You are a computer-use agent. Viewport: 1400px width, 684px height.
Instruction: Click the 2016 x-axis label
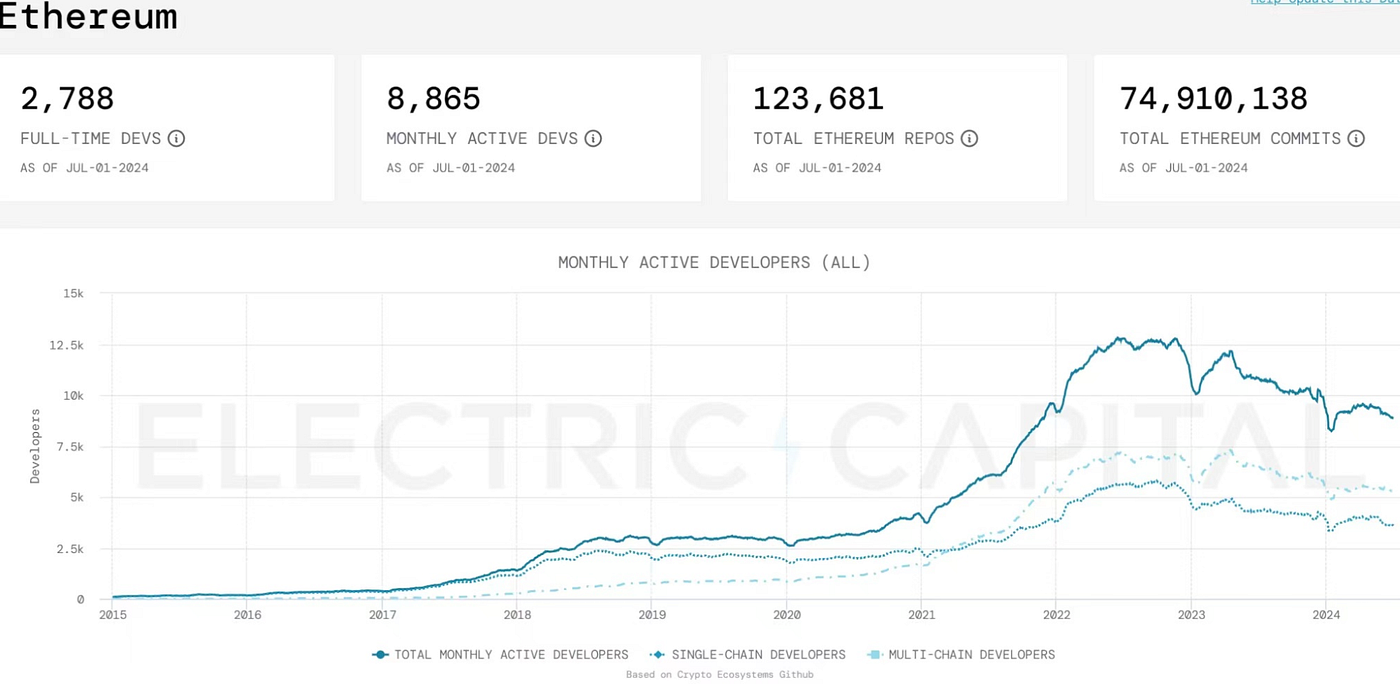[x=247, y=615]
